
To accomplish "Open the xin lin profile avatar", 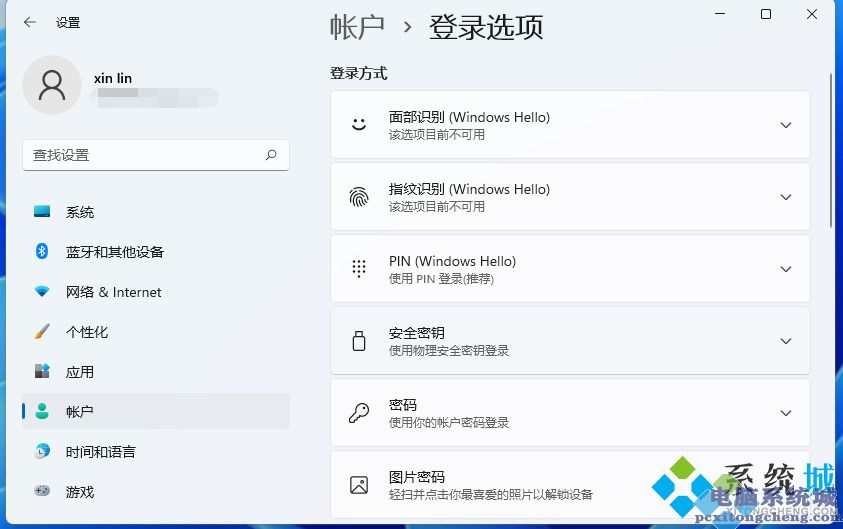I will (x=52, y=85).
